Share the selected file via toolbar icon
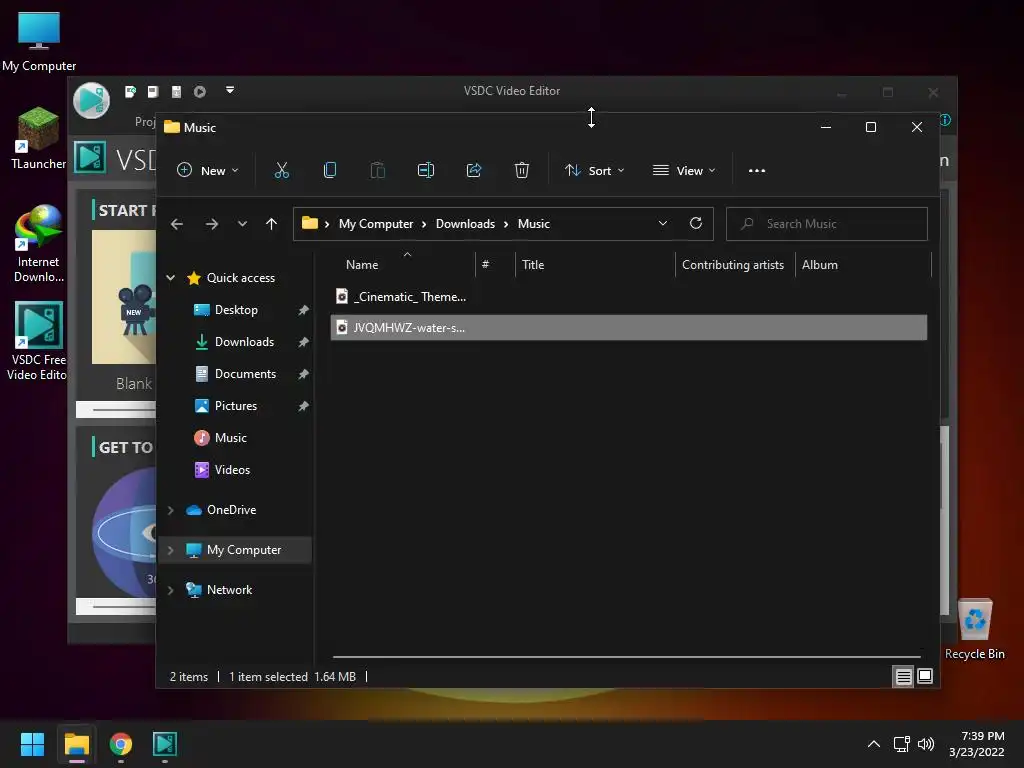Image resolution: width=1024 pixels, height=768 pixels. pyautogui.click(x=474, y=170)
